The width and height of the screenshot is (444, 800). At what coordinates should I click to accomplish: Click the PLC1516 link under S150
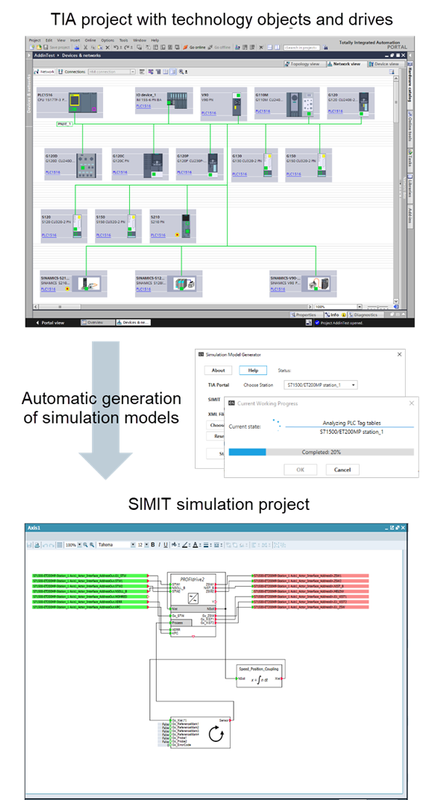(104, 235)
